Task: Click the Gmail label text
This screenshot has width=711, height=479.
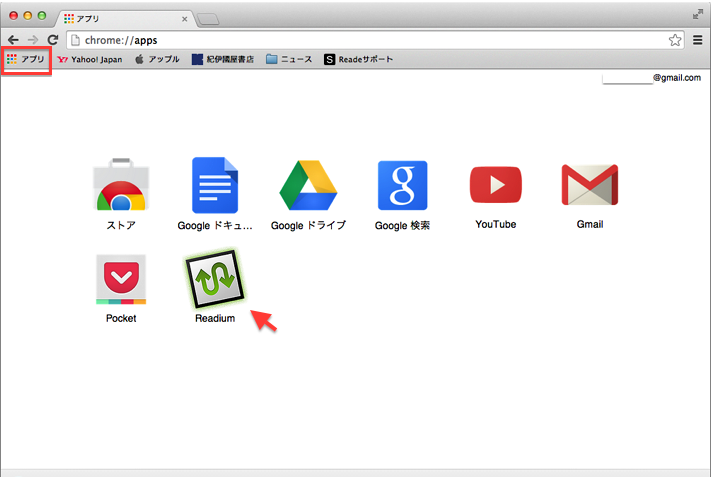Action: pos(590,224)
